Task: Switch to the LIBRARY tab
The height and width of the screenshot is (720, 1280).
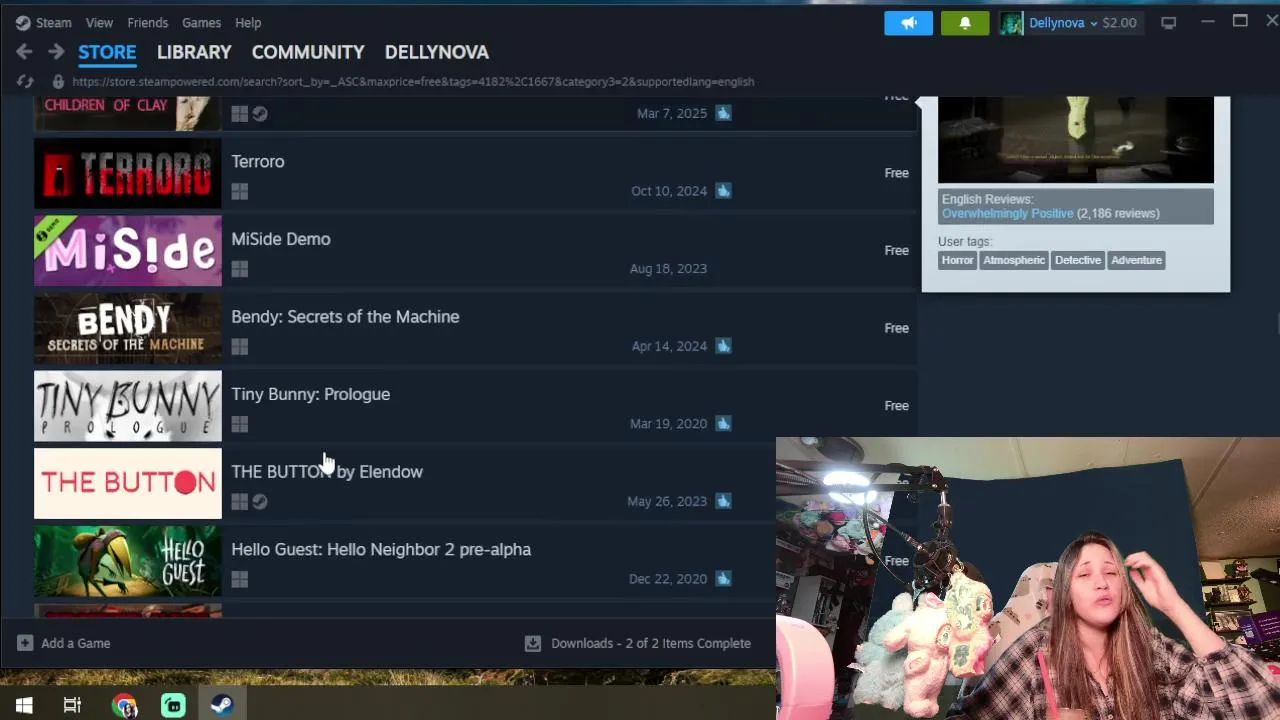Action: (x=194, y=52)
